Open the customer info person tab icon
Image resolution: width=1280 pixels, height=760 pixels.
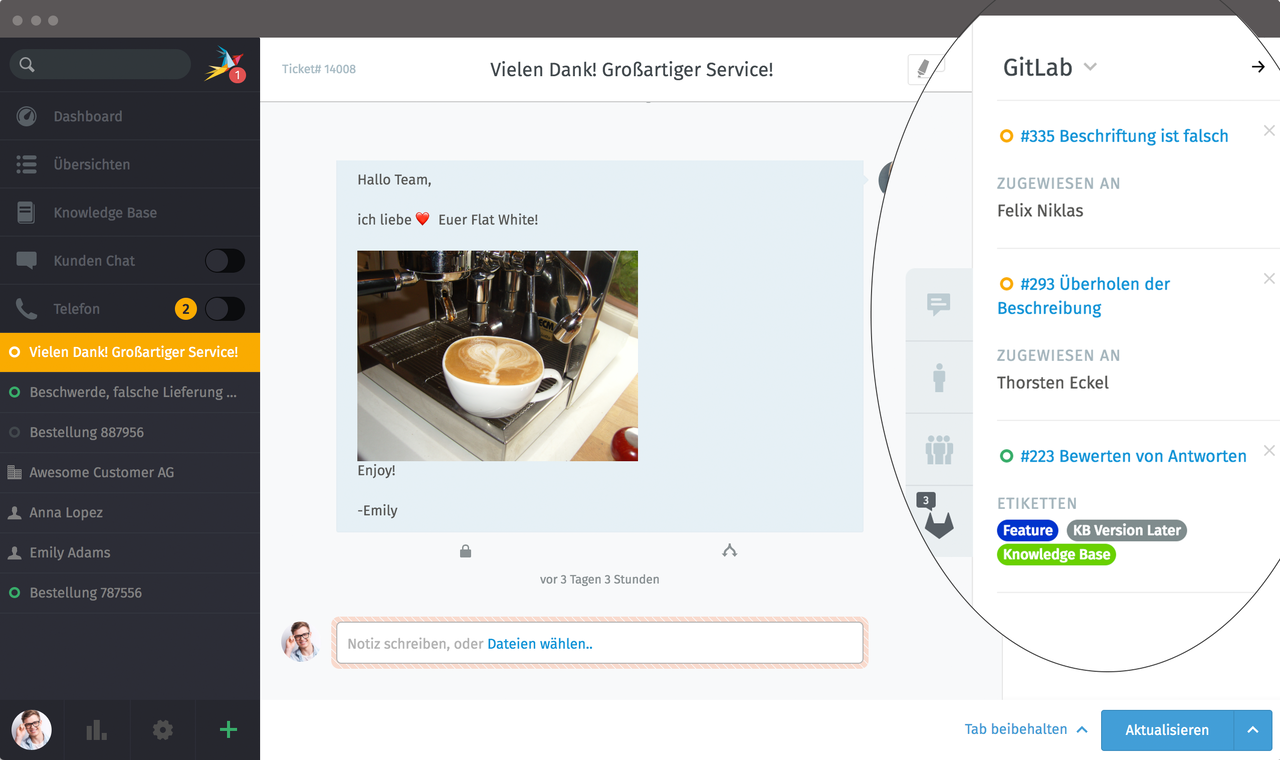[x=939, y=377]
